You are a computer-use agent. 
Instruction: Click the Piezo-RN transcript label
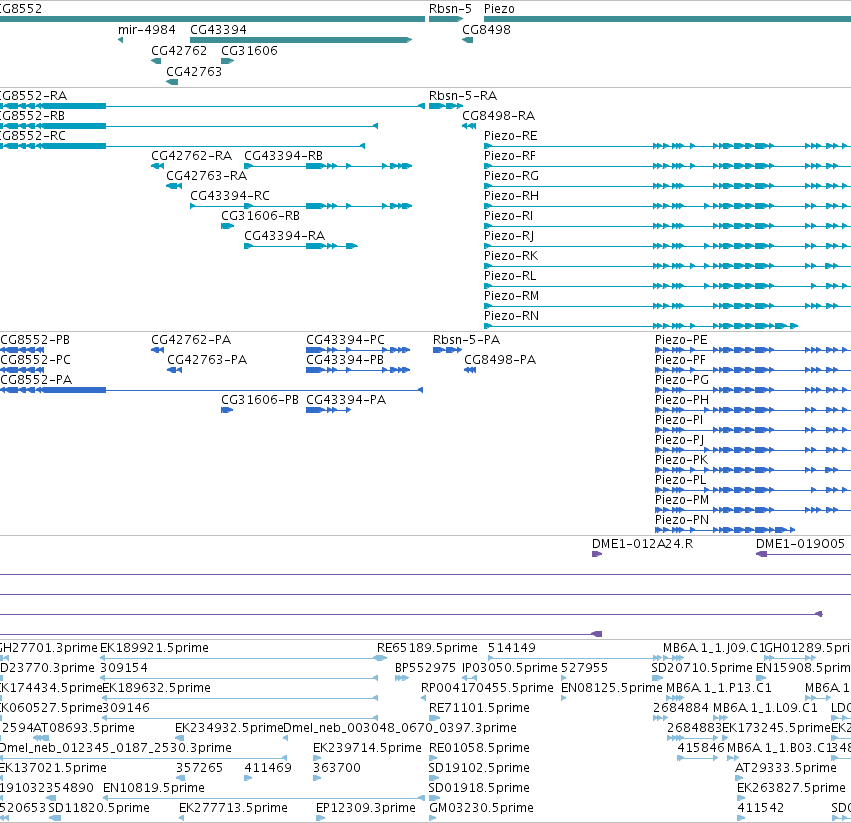point(511,315)
